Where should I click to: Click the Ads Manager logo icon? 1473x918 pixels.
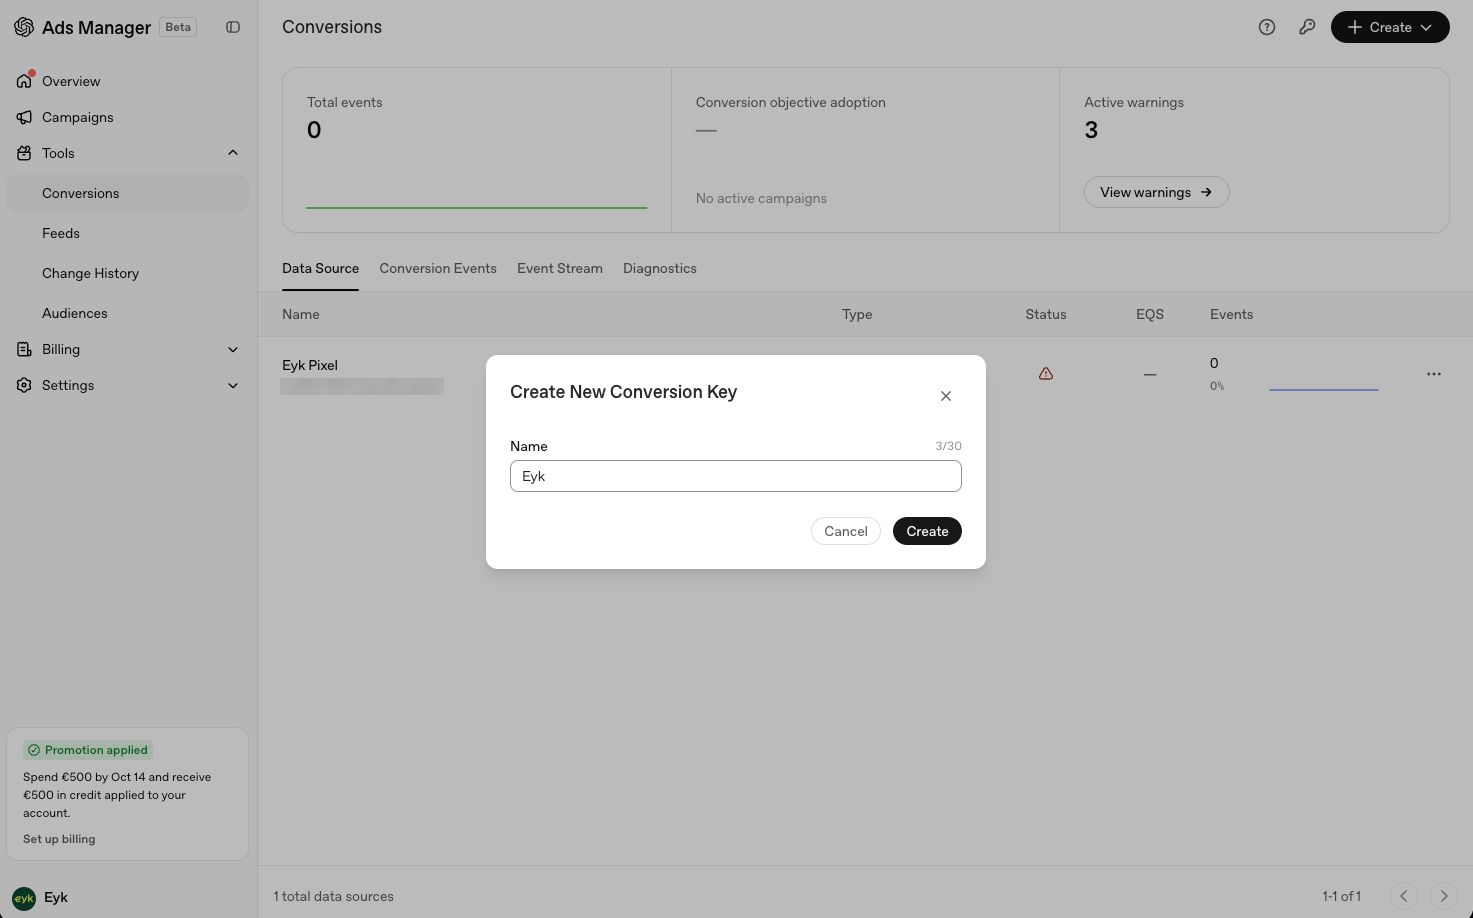coord(24,27)
